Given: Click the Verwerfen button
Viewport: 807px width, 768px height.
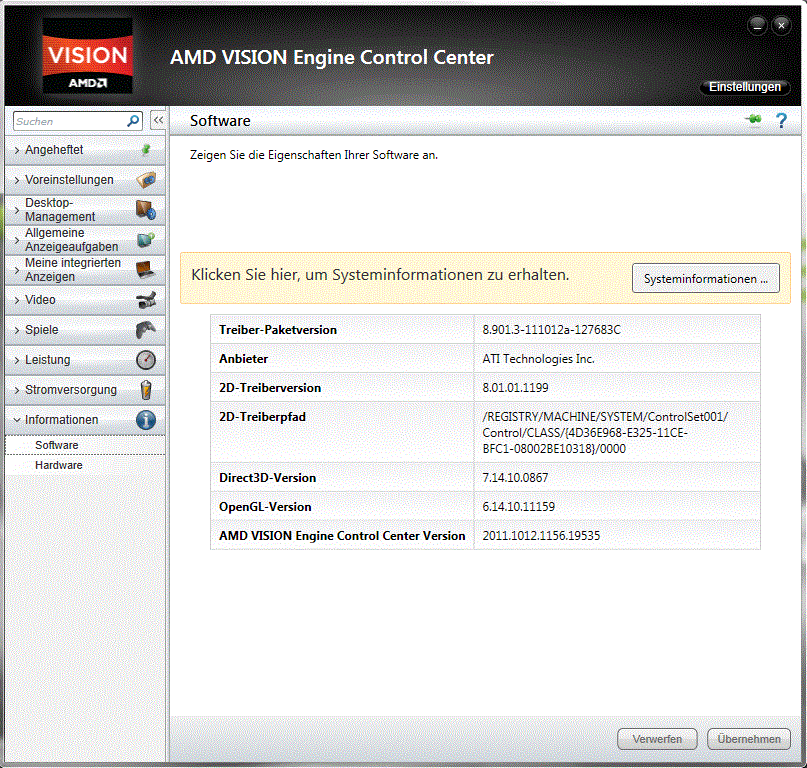Looking at the screenshot, I should tap(657, 739).
